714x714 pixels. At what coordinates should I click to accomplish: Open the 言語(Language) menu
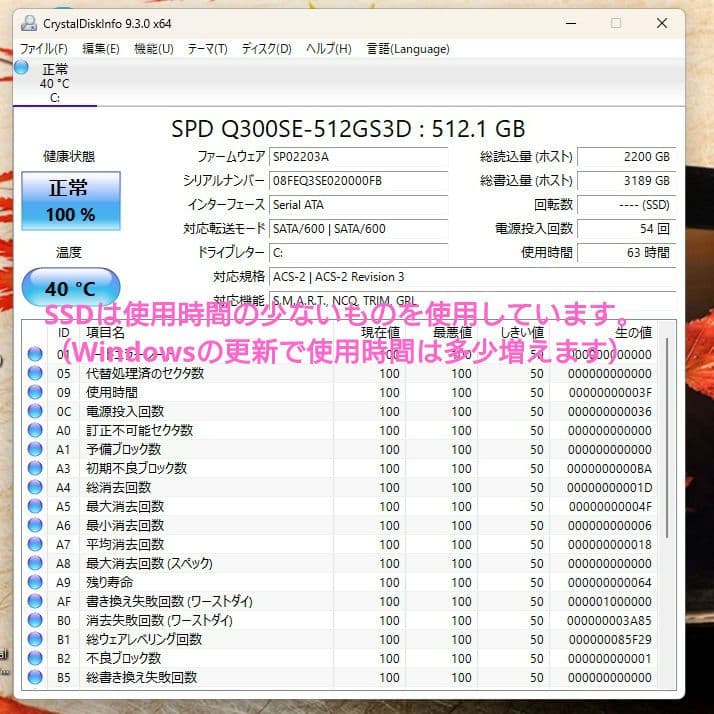[408, 49]
